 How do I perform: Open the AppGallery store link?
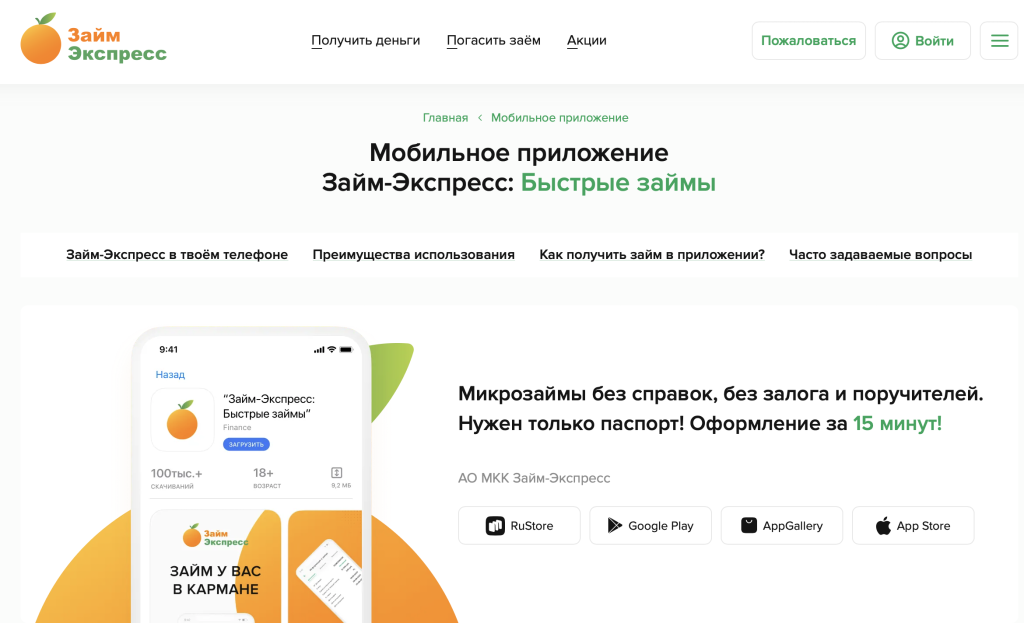coord(781,526)
